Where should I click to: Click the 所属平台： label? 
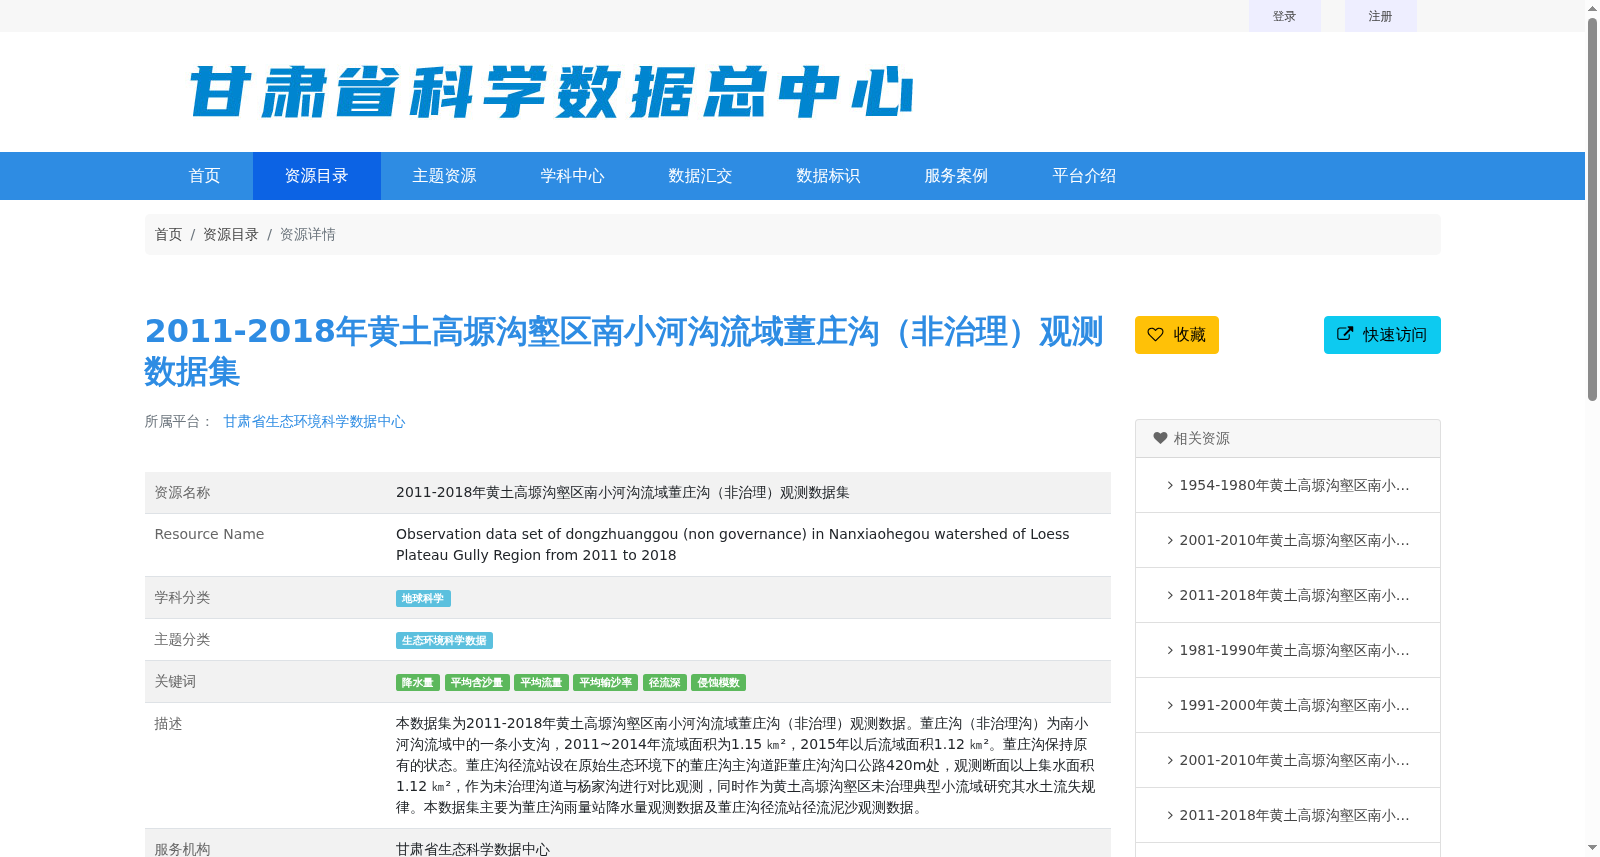click(x=179, y=422)
